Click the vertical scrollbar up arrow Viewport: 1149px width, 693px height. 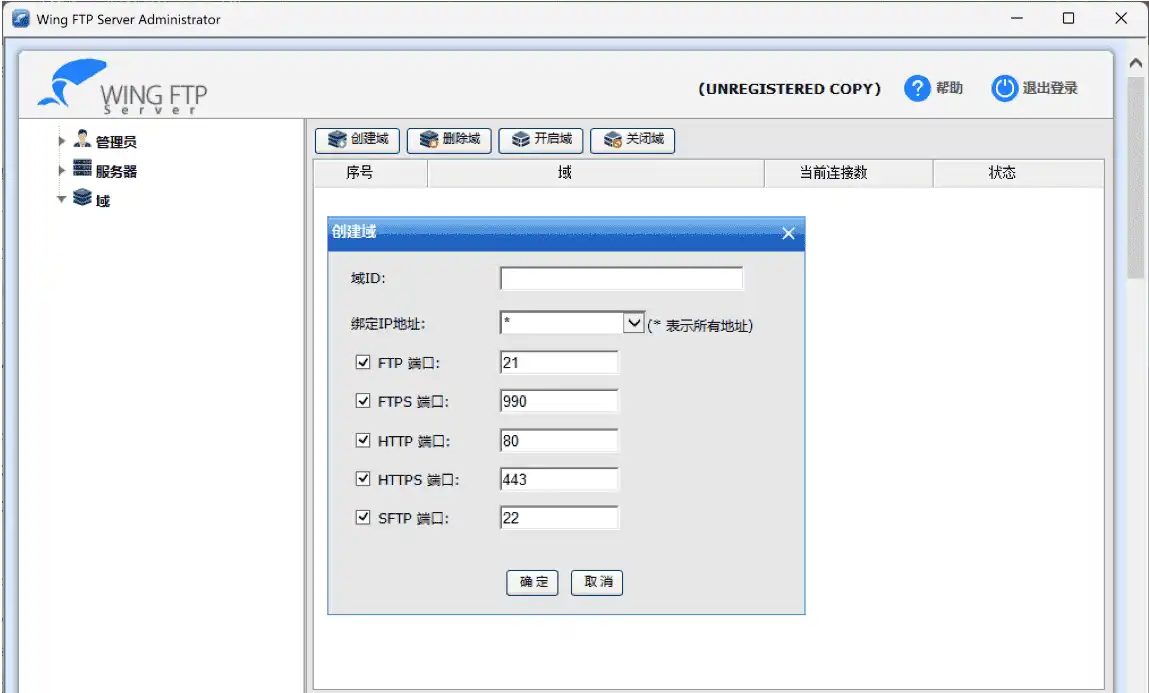tap(1136, 63)
